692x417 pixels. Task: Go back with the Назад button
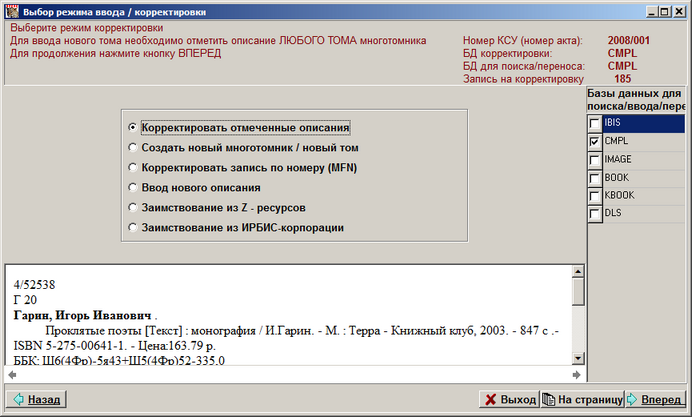pyautogui.click(x=36, y=399)
